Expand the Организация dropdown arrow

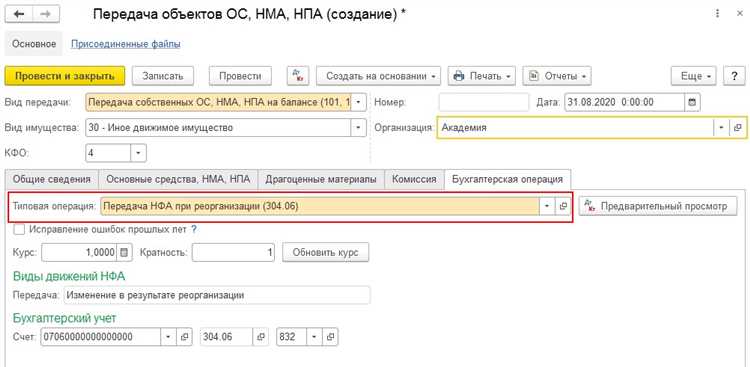click(x=722, y=128)
